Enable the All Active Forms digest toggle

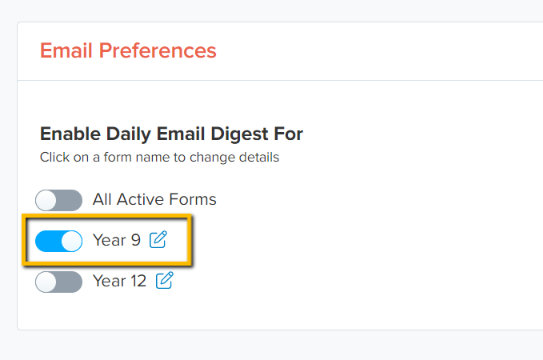pyautogui.click(x=59, y=200)
